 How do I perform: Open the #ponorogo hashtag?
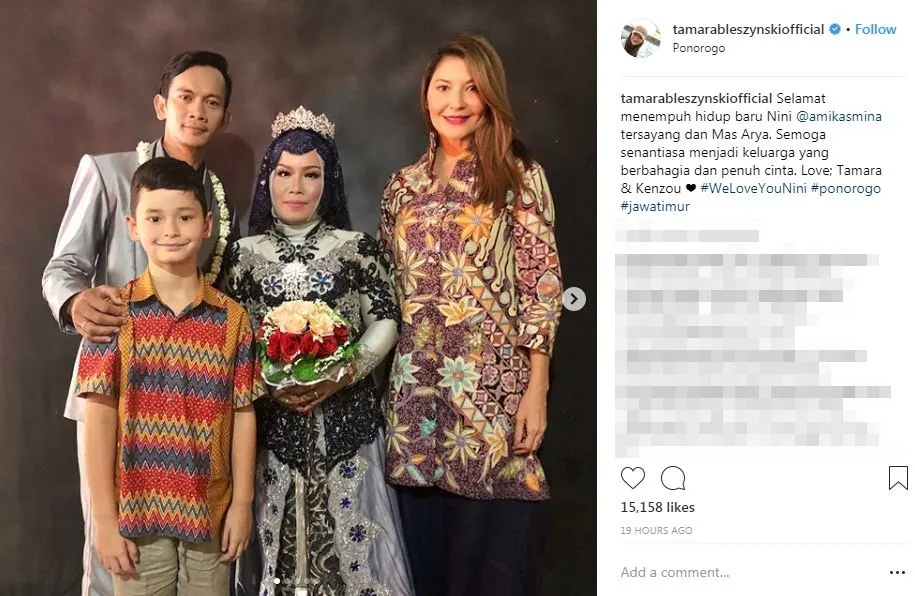(x=846, y=189)
